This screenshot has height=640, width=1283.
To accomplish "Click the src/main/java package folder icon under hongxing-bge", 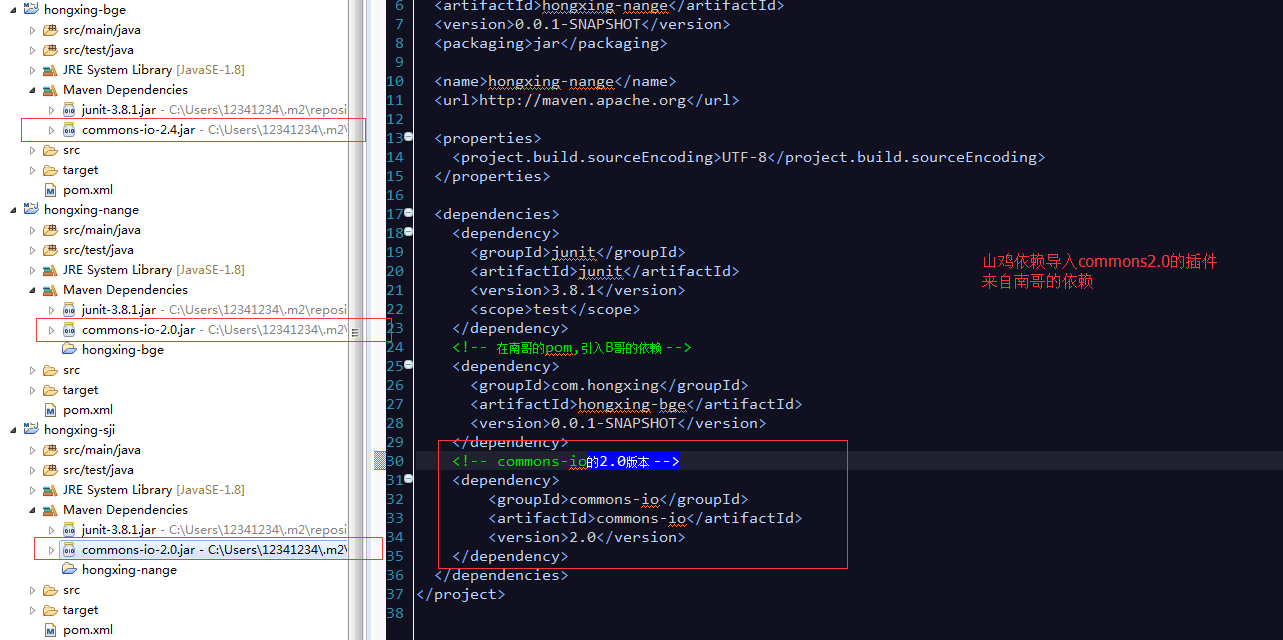I will [50, 30].
